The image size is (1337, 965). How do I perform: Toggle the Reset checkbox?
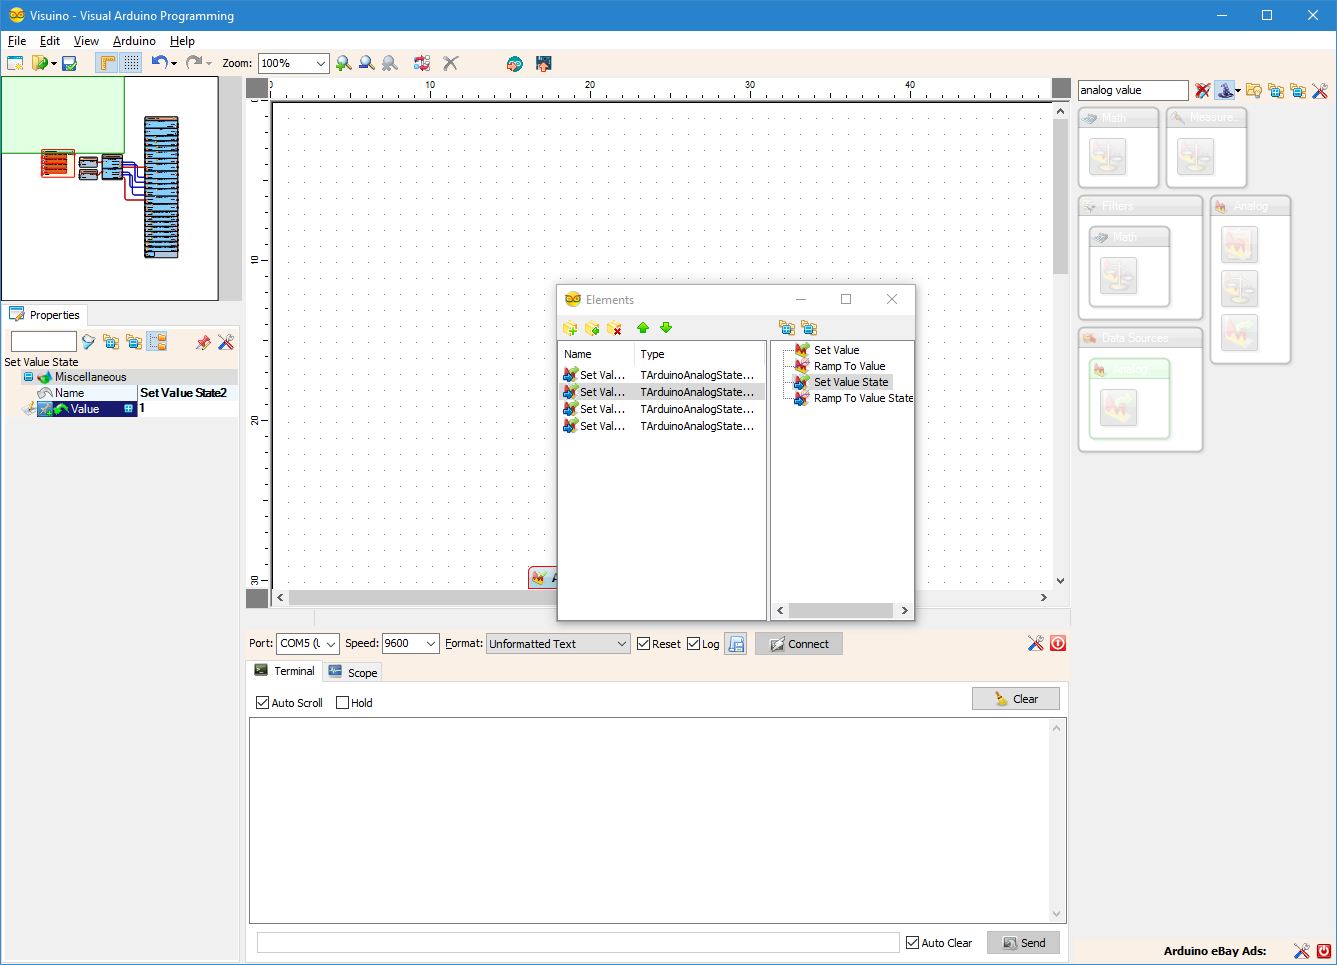point(643,644)
